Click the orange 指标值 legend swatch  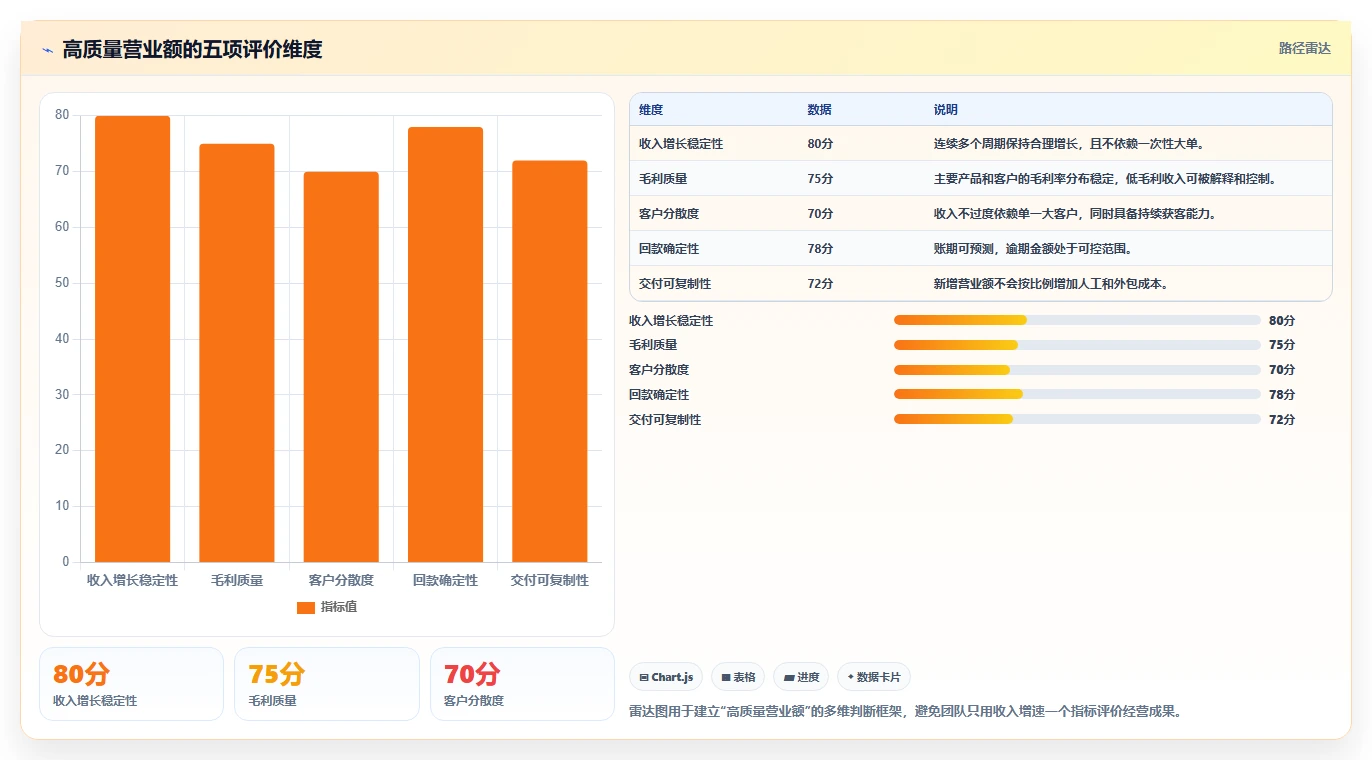point(306,607)
